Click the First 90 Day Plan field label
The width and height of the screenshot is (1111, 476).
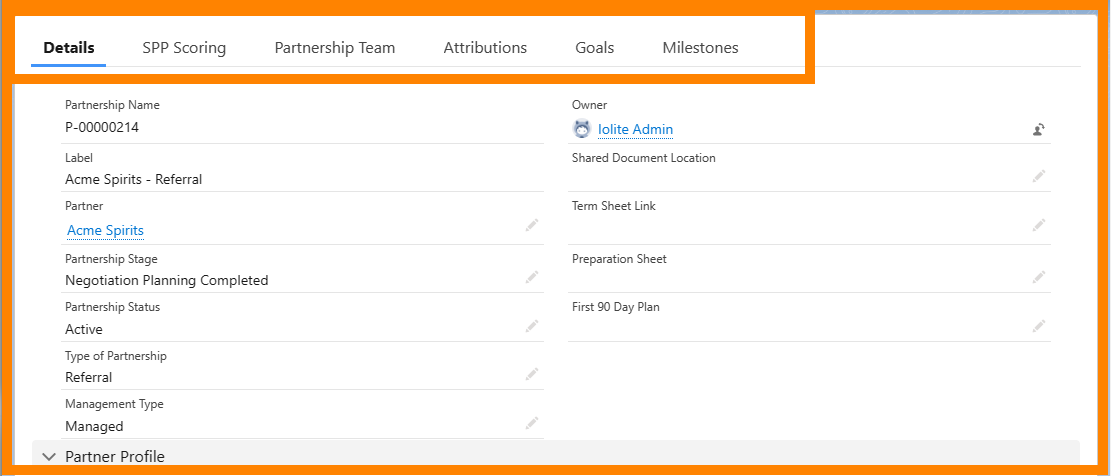(x=616, y=307)
